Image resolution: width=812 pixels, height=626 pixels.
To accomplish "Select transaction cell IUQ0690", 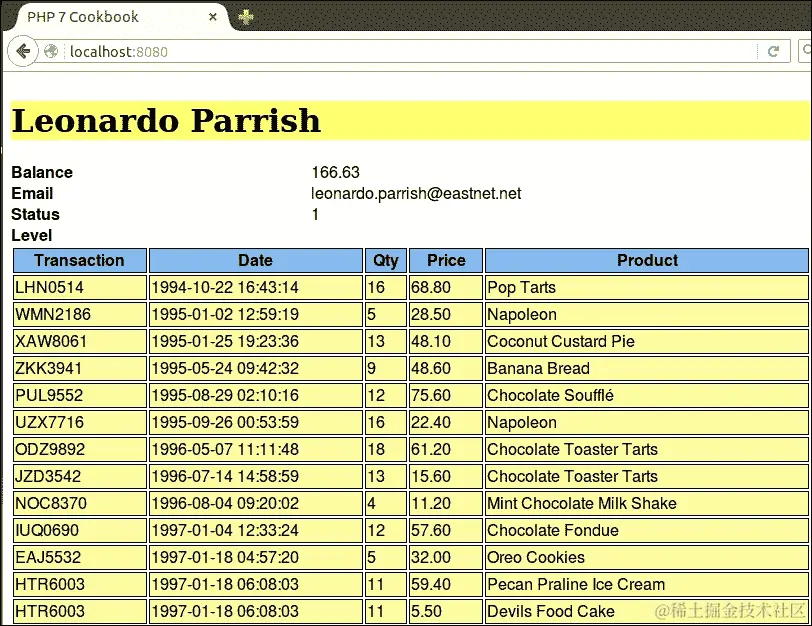I will pos(80,530).
